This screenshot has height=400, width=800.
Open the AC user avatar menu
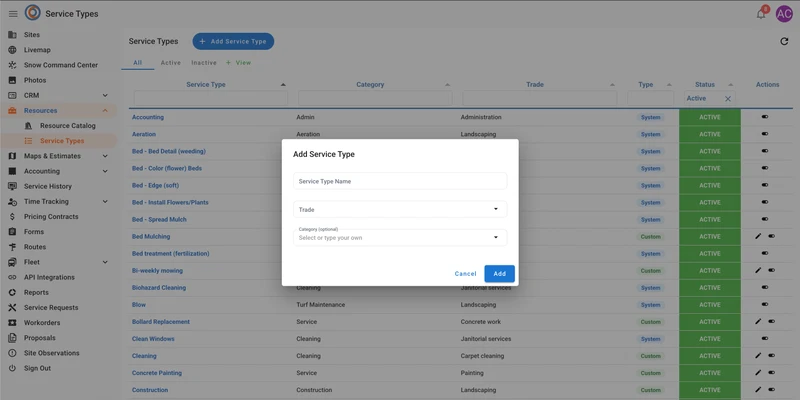pyautogui.click(x=784, y=14)
